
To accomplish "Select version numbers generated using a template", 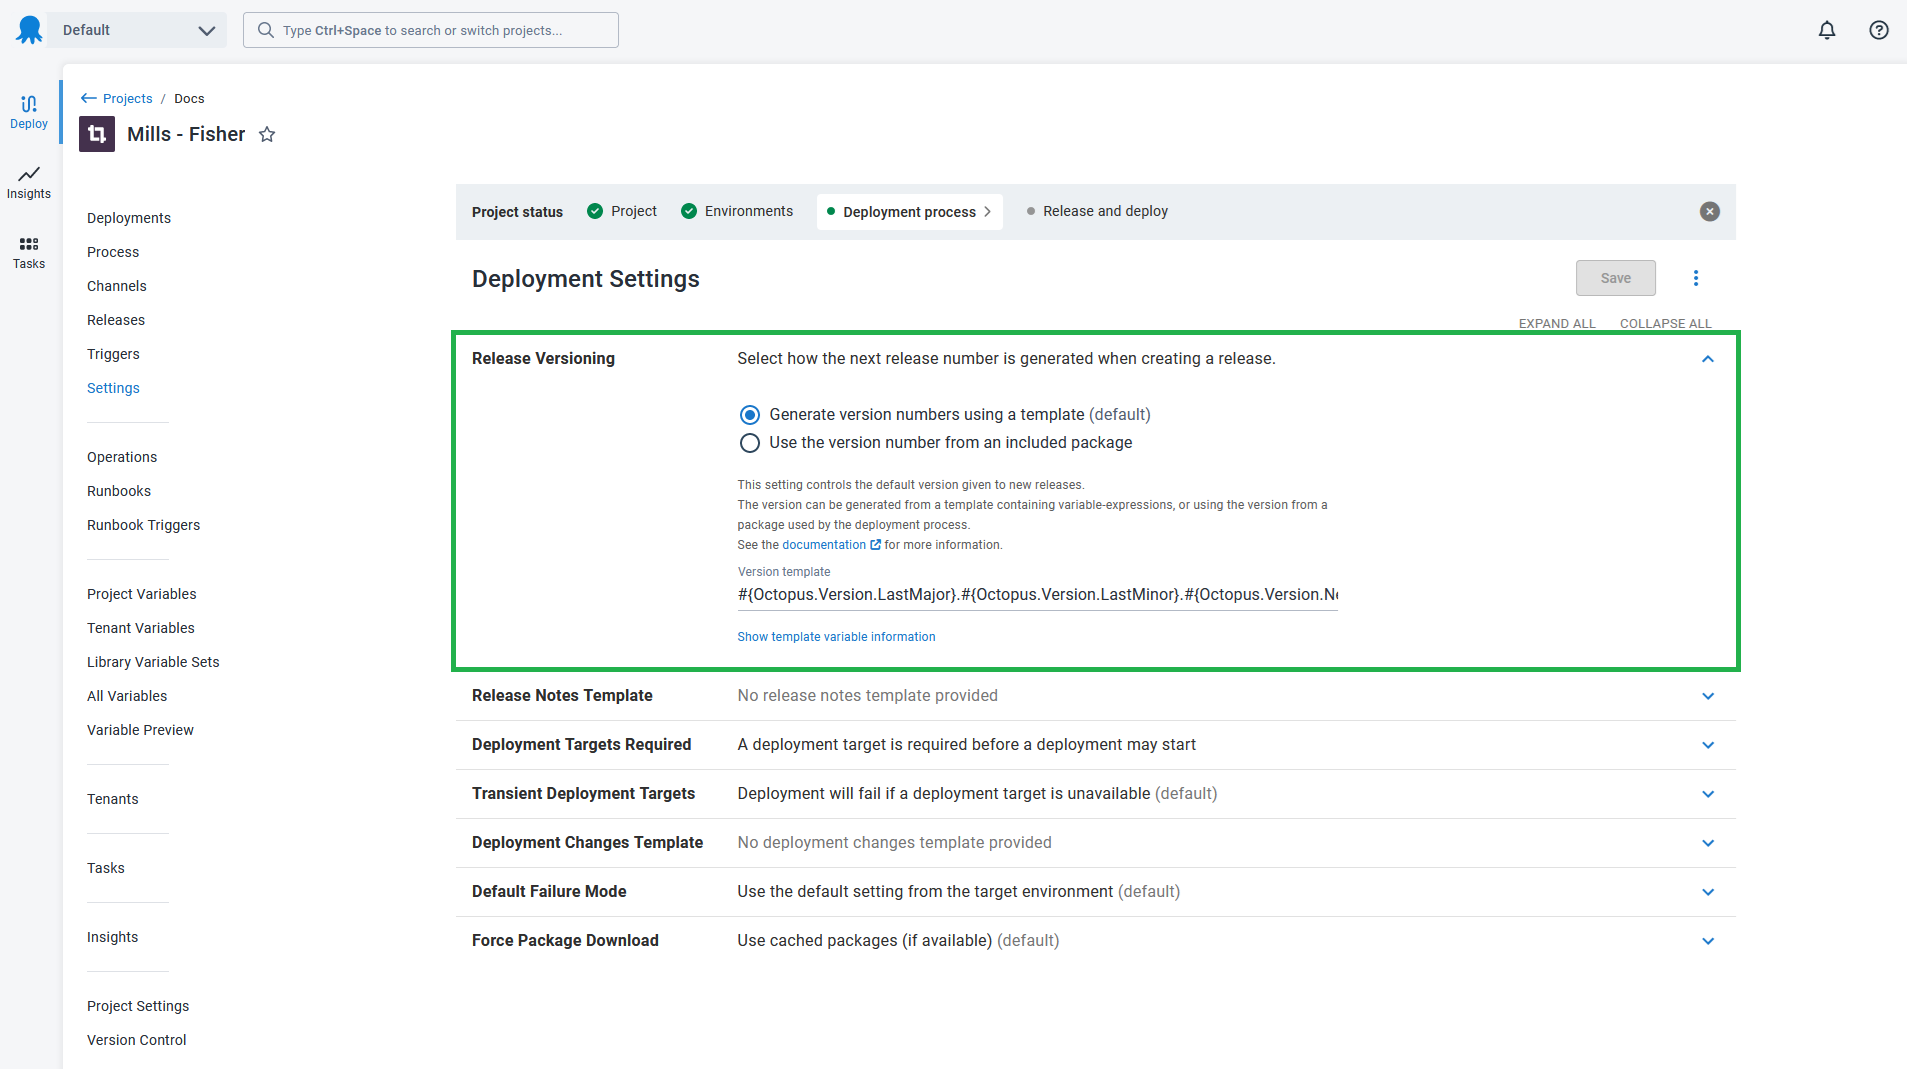I will click(749, 414).
